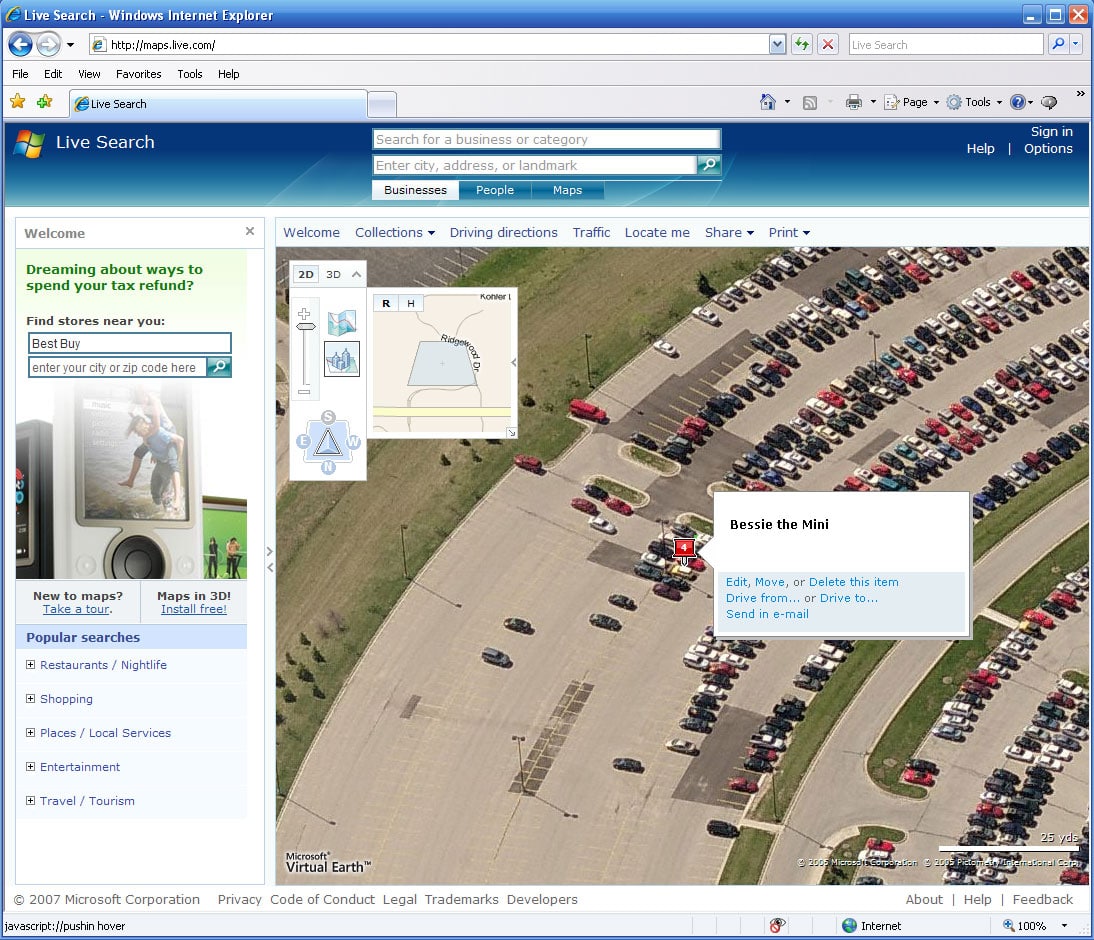Image resolution: width=1094 pixels, height=940 pixels.
Task: Click the IE Home icon
Action: coord(767,102)
